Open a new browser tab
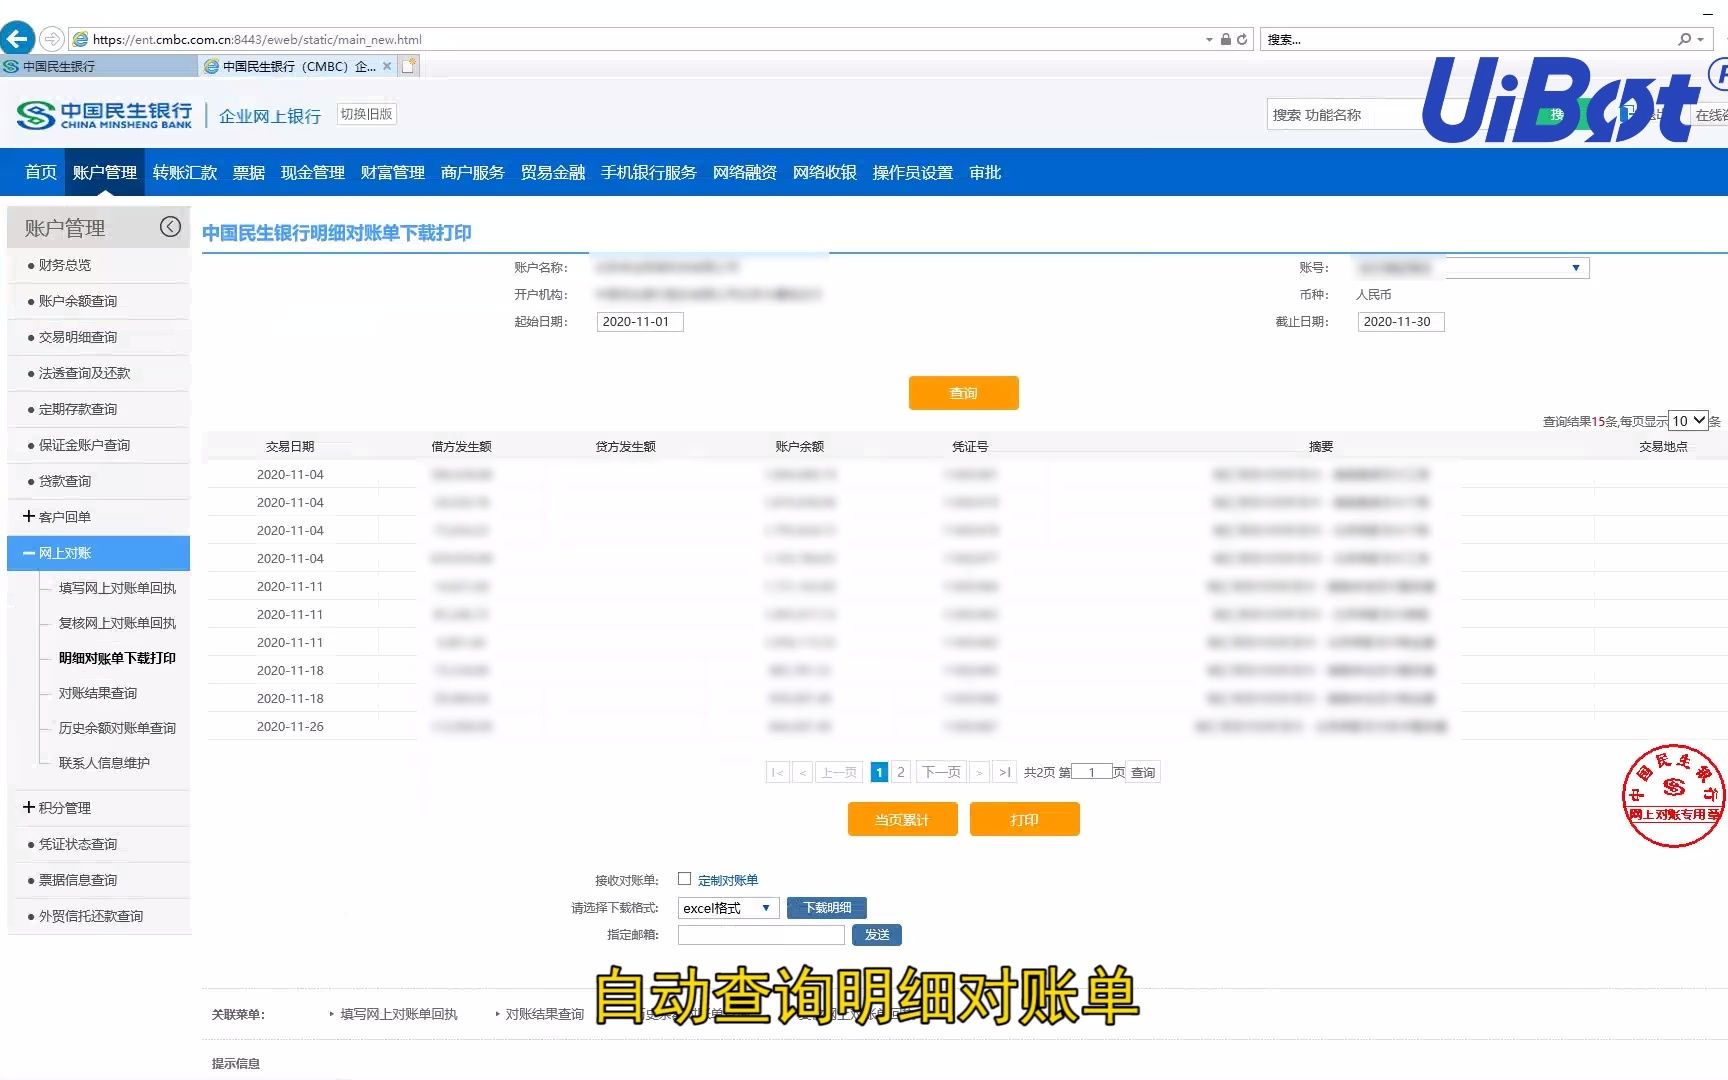 [408, 64]
